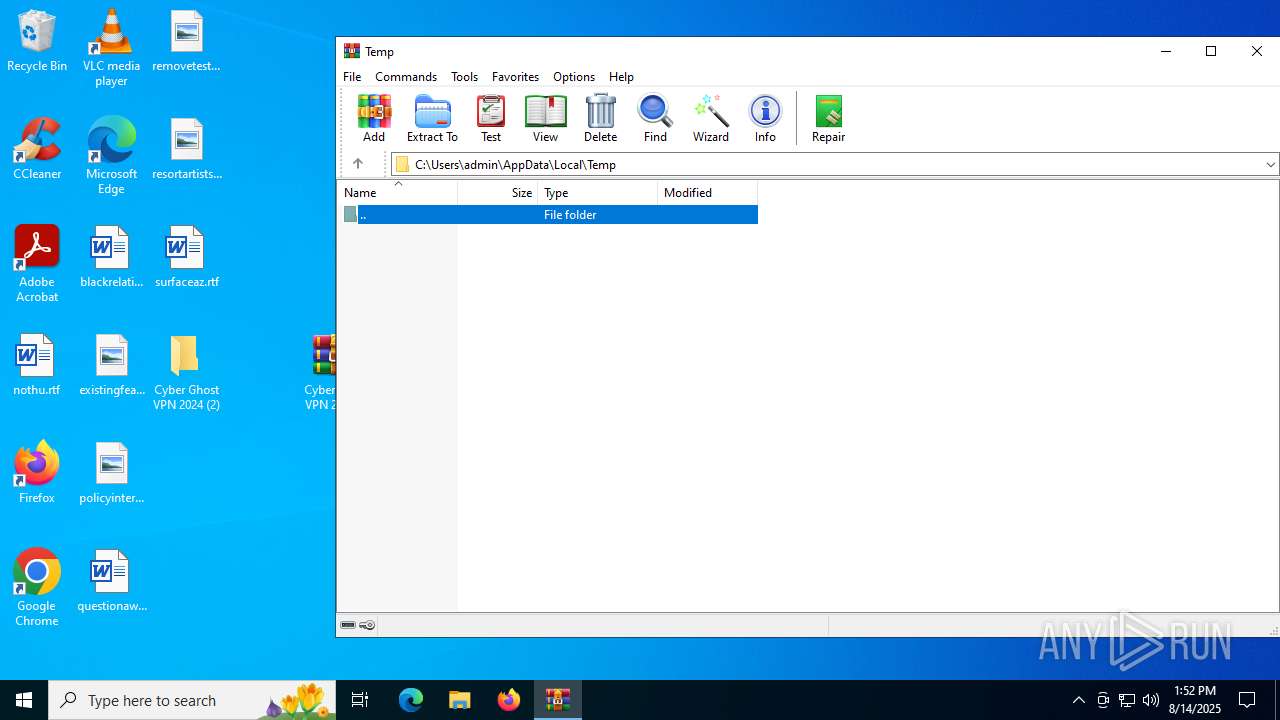Open the Tools menu
The height and width of the screenshot is (720, 1280).
coord(464,77)
